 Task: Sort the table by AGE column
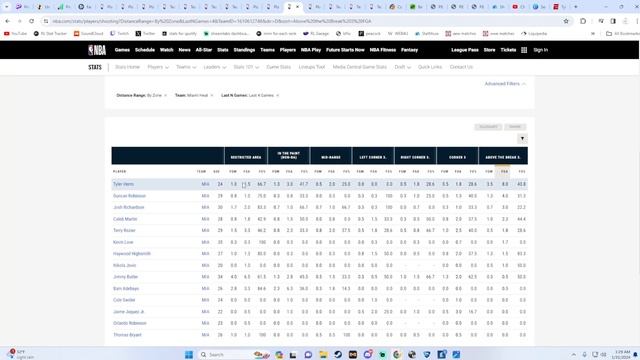(216, 171)
